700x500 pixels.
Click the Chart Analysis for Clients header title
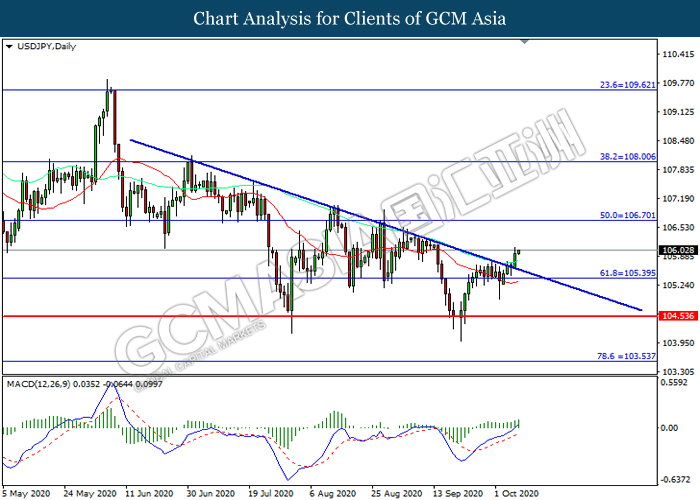click(350, 19)
